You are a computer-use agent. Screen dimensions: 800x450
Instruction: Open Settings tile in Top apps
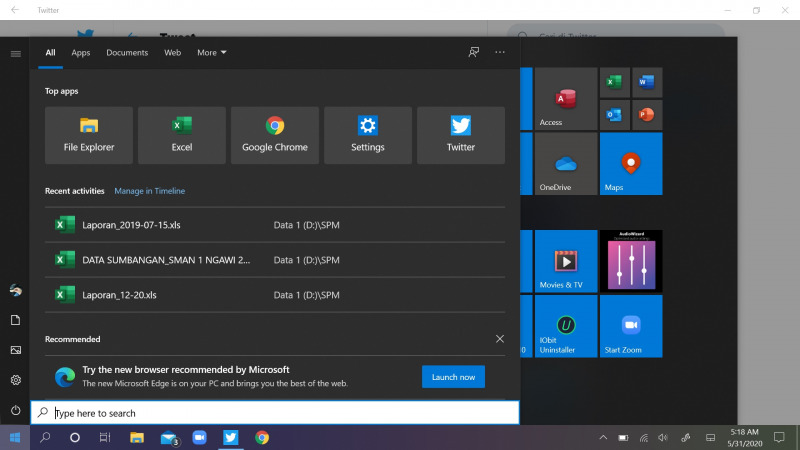[367, 135]
